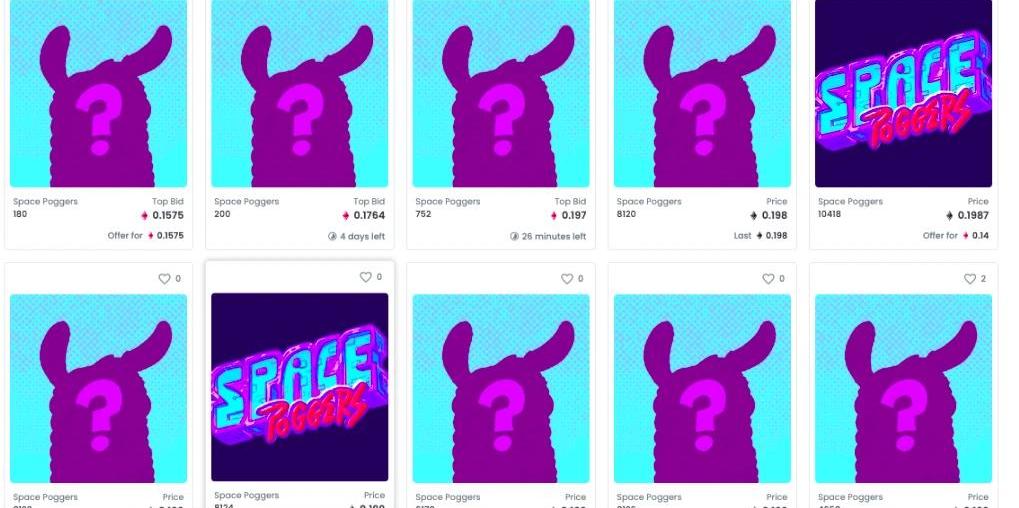Open item number 752 listing
Image resolution: width=1019 pixels, height=508 pixels.
point(423,214)
